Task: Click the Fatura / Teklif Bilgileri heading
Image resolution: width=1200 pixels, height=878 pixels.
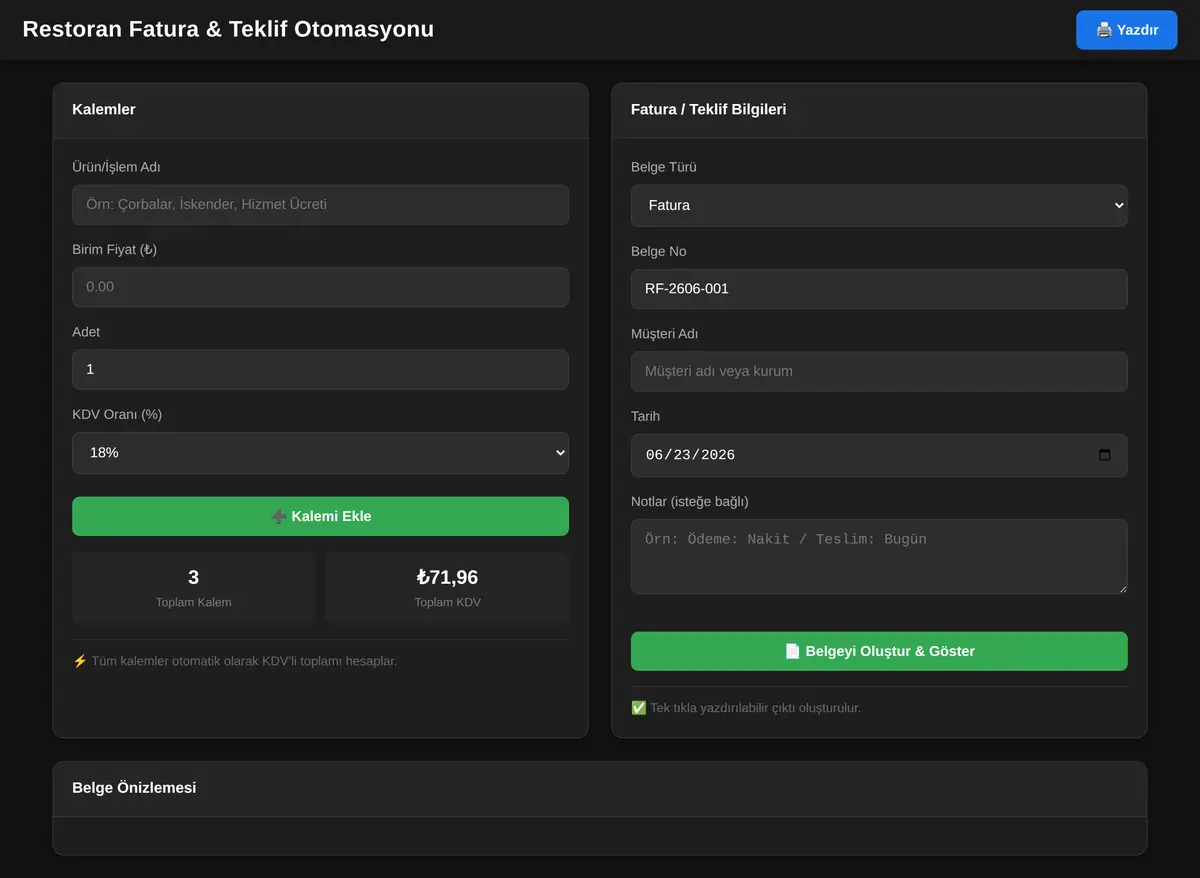Action: [x=708, y=109]
